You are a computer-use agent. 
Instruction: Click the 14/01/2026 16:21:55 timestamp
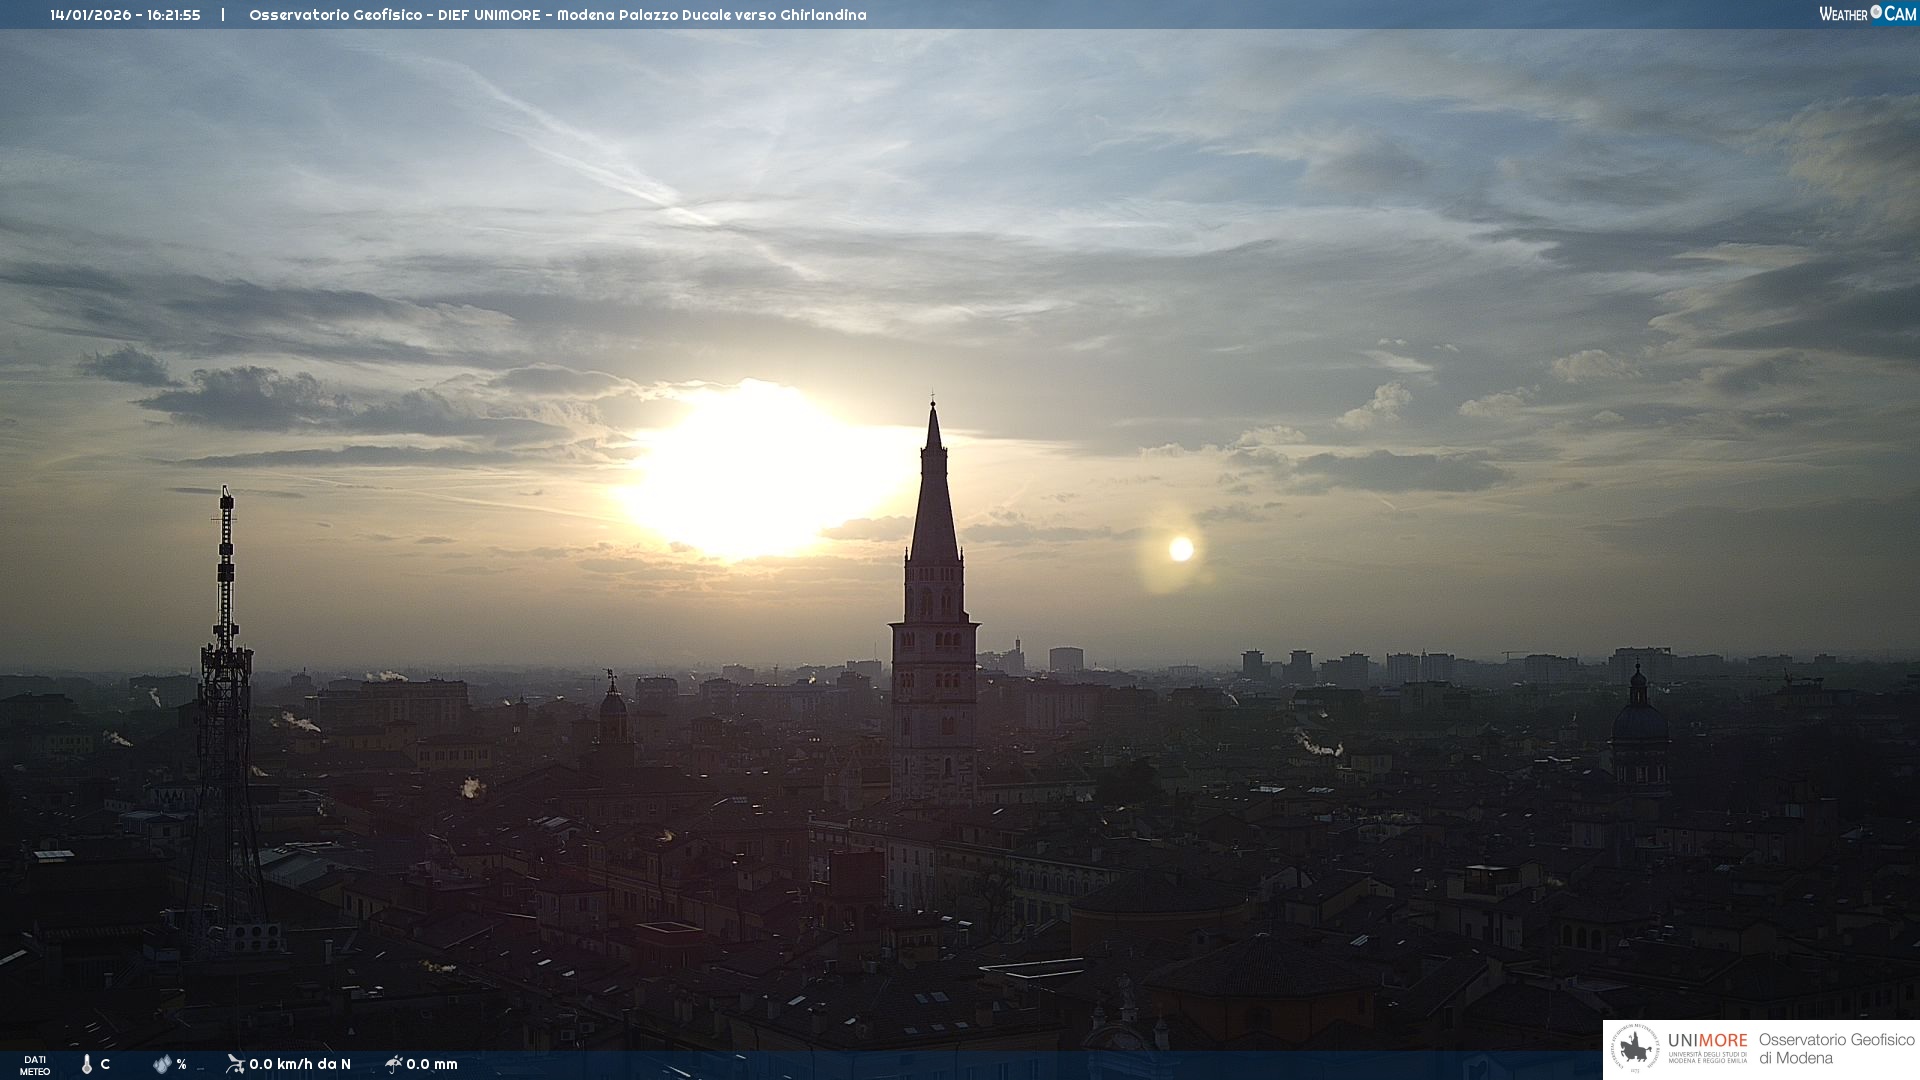click(125, 15)
